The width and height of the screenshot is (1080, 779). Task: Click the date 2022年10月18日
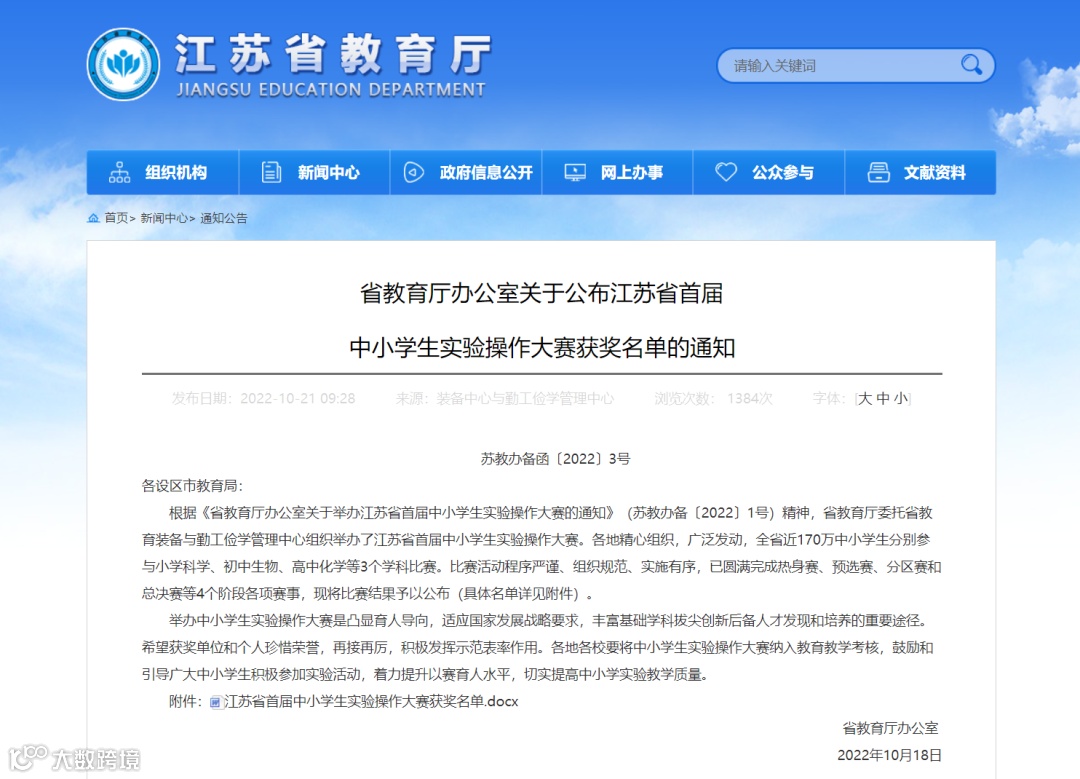click(889, 756)
